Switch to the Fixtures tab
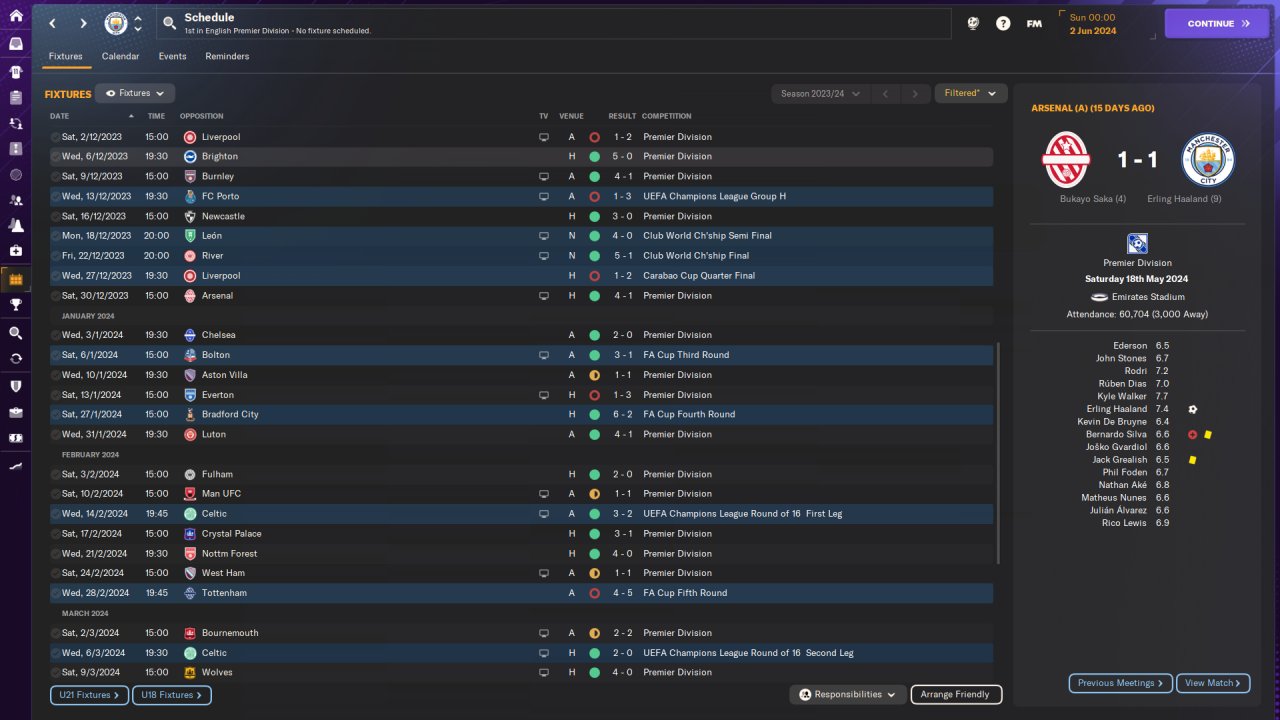Screen dimensions: 1280x720 point(66,56)
